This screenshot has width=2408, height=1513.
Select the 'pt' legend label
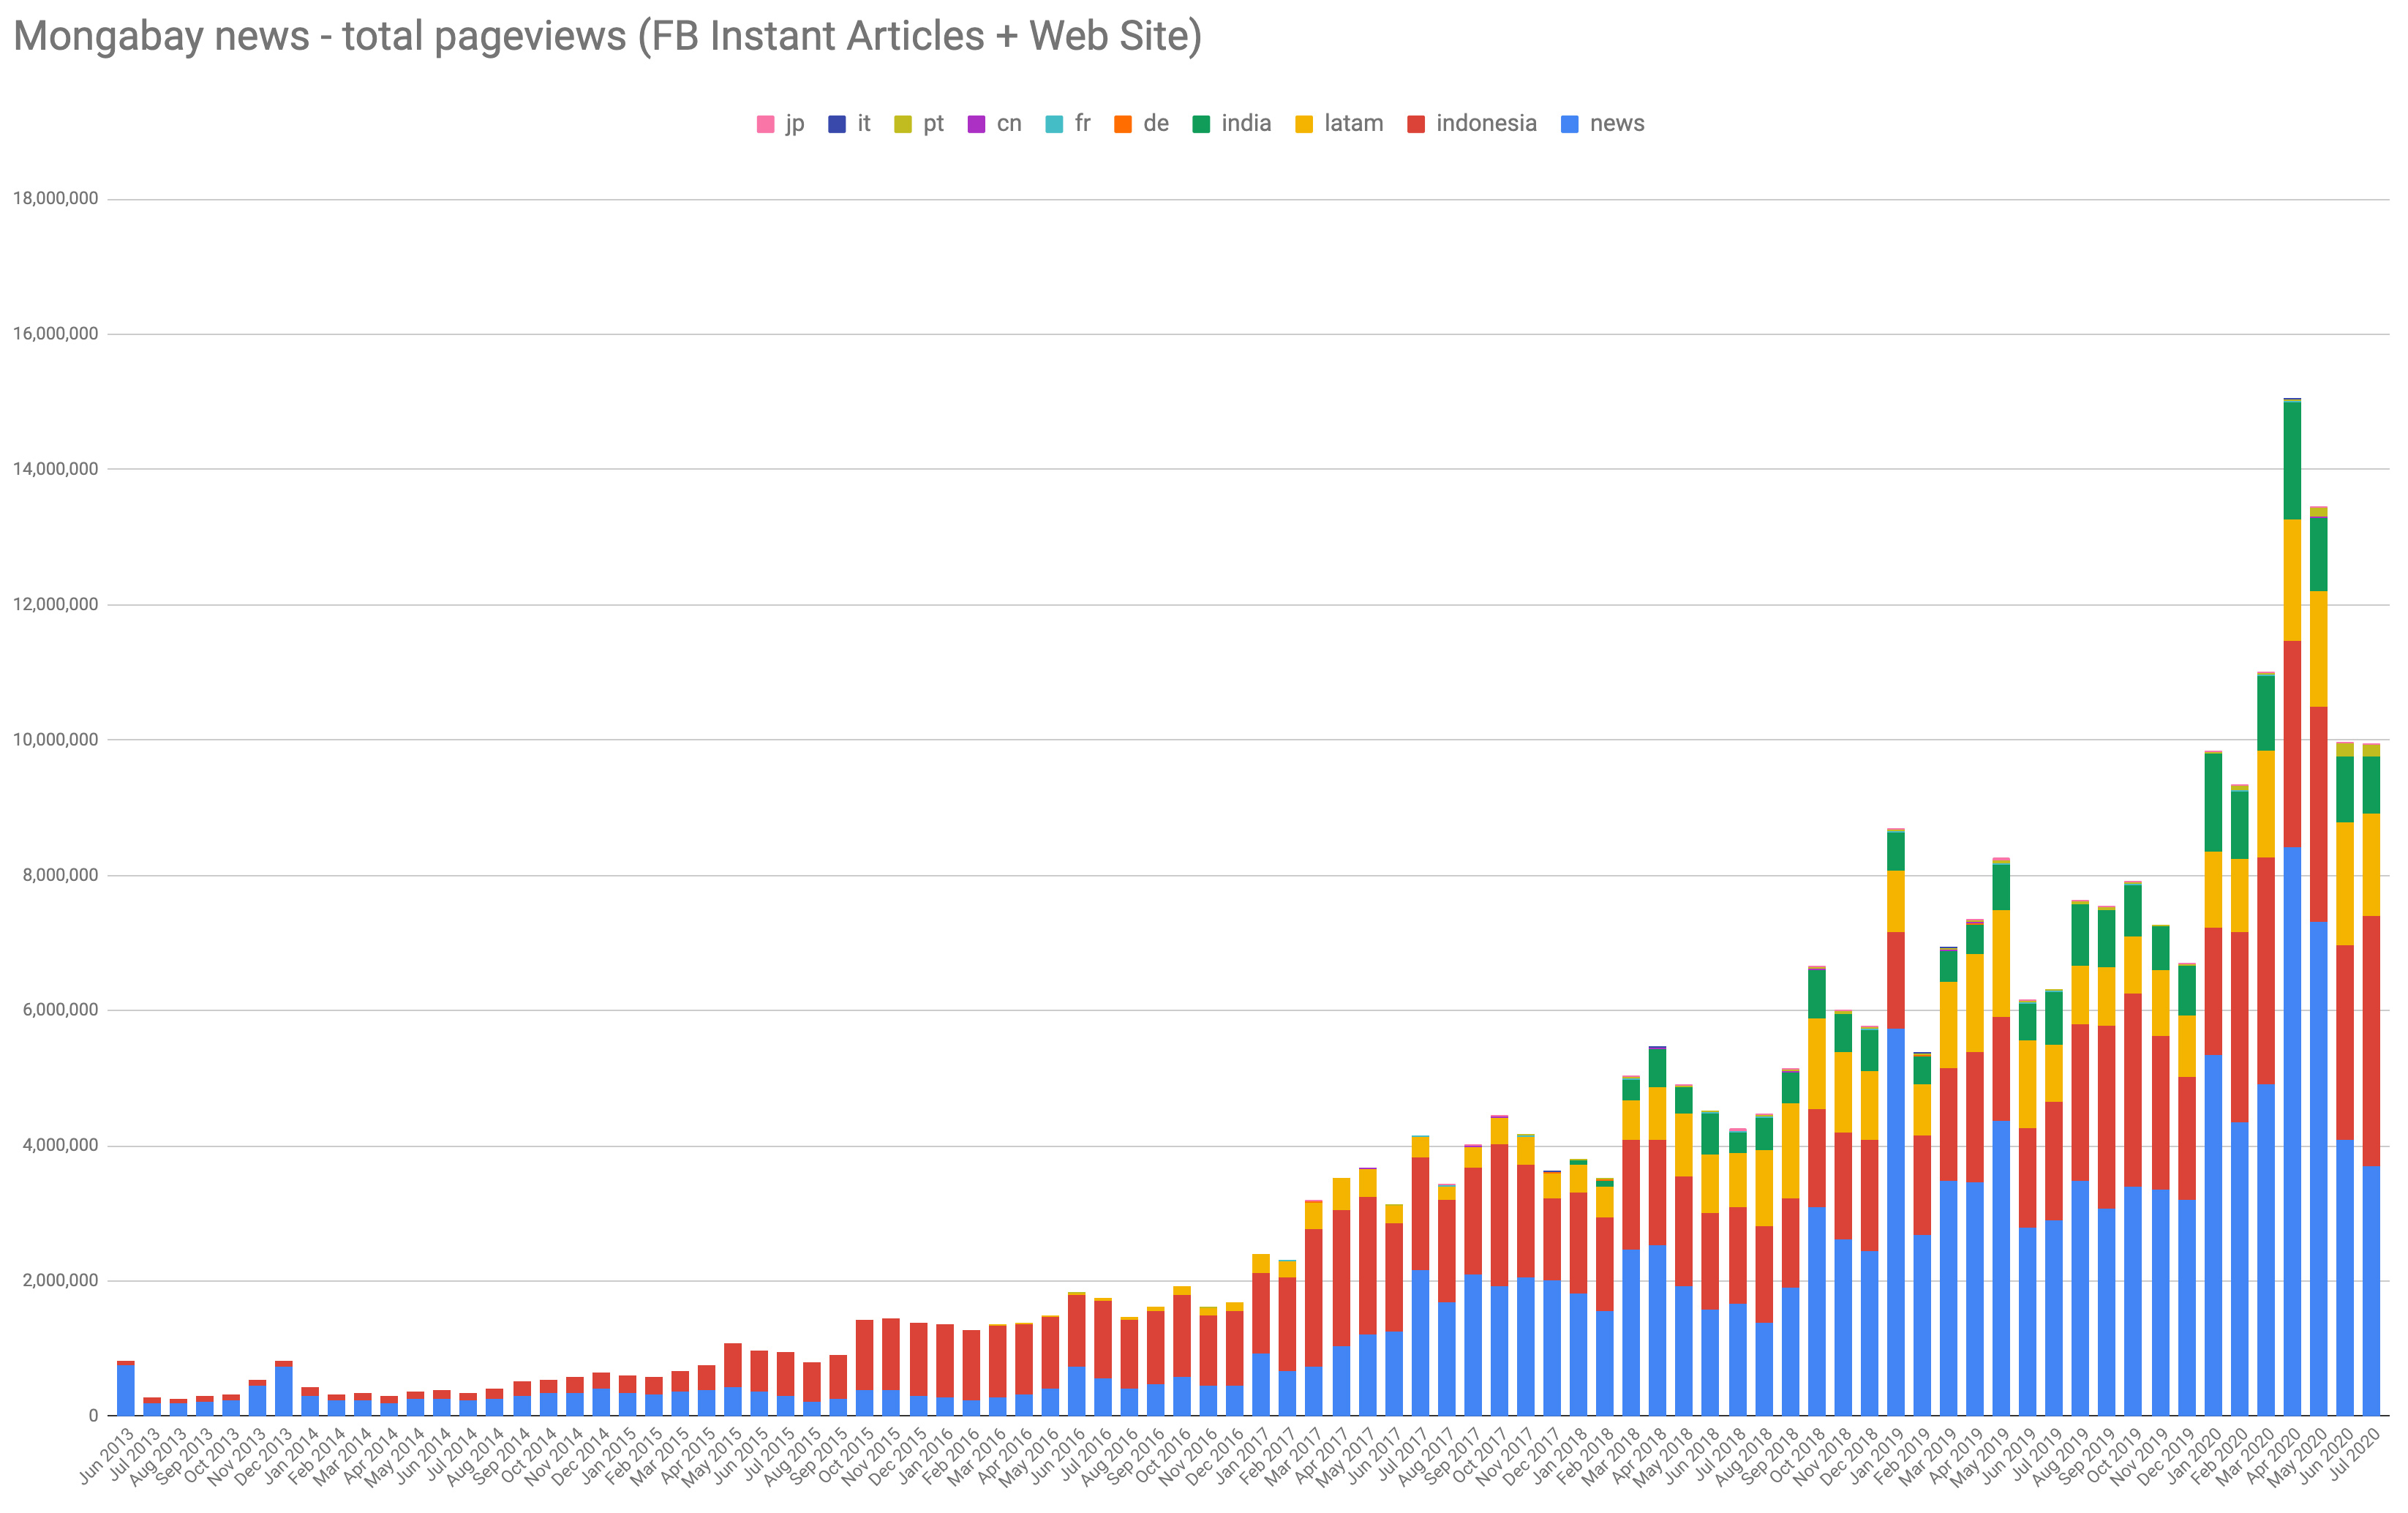[x=934, y=124]
